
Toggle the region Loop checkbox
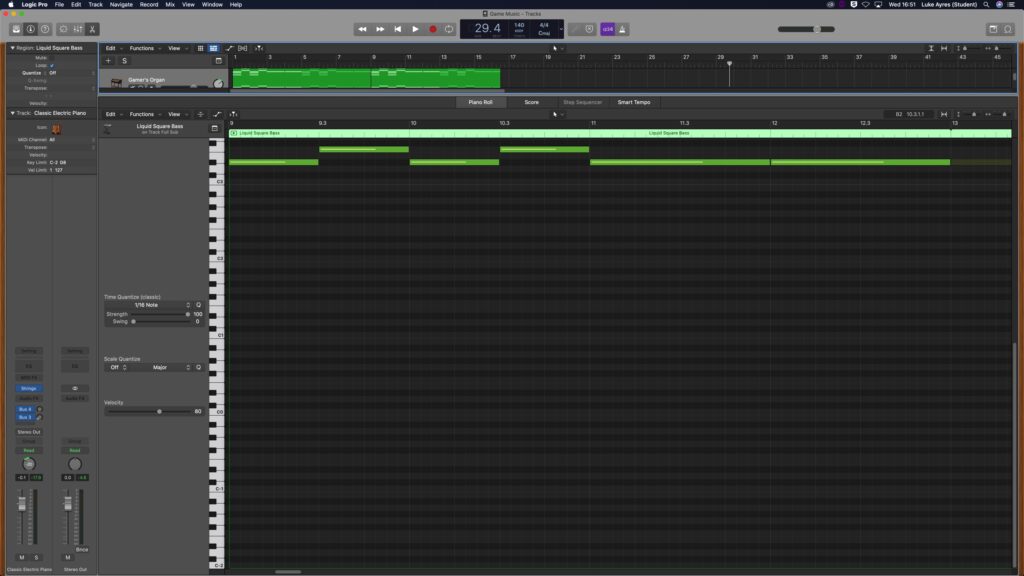click(x=52, y=65)
